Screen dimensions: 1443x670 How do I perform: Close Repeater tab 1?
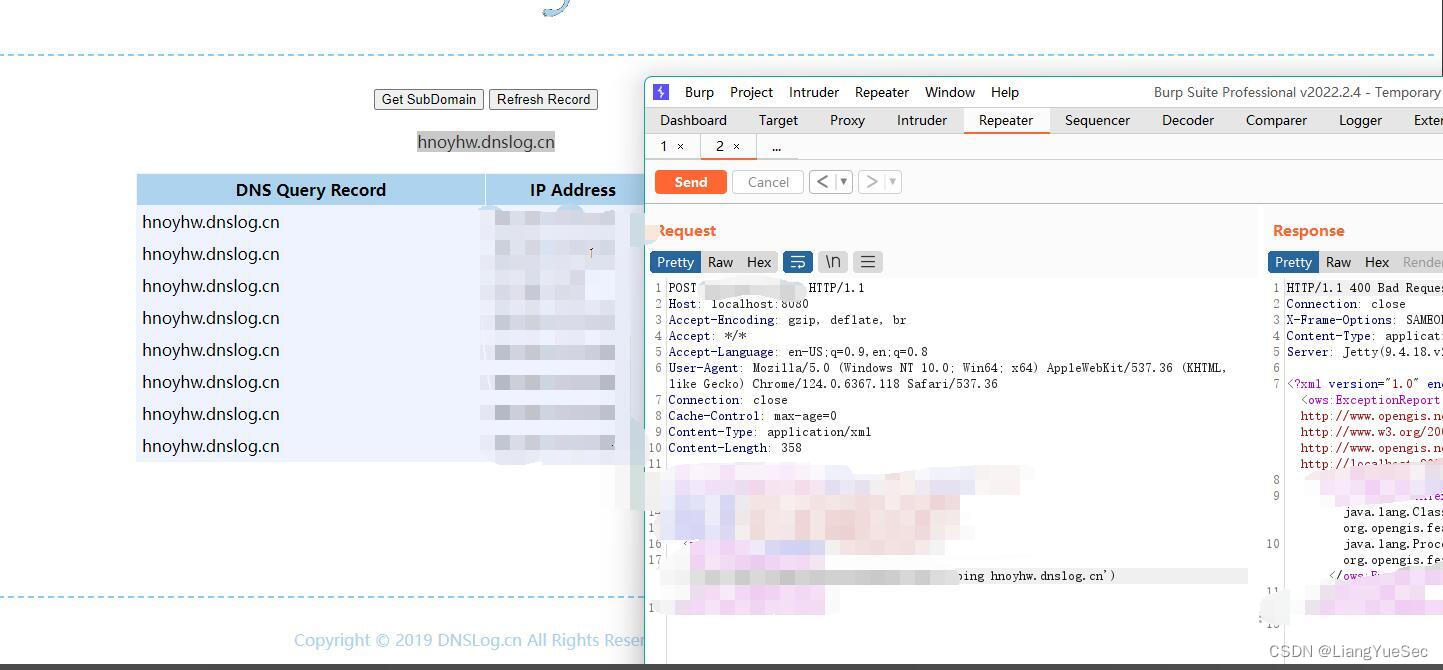click(681, 146)
